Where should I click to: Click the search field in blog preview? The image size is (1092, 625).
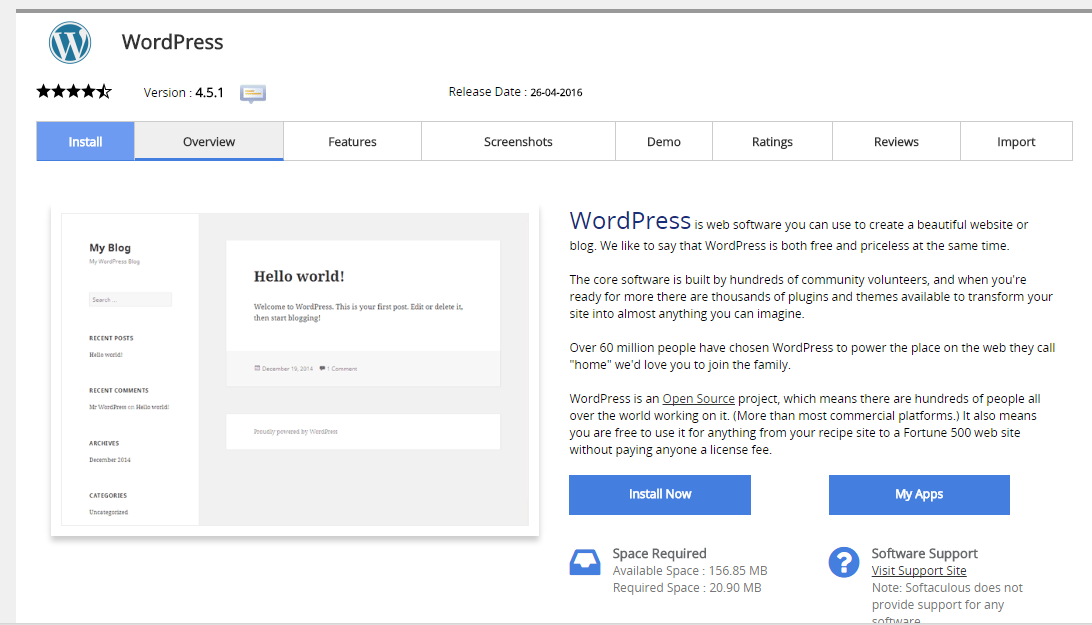tap(130, 300)
